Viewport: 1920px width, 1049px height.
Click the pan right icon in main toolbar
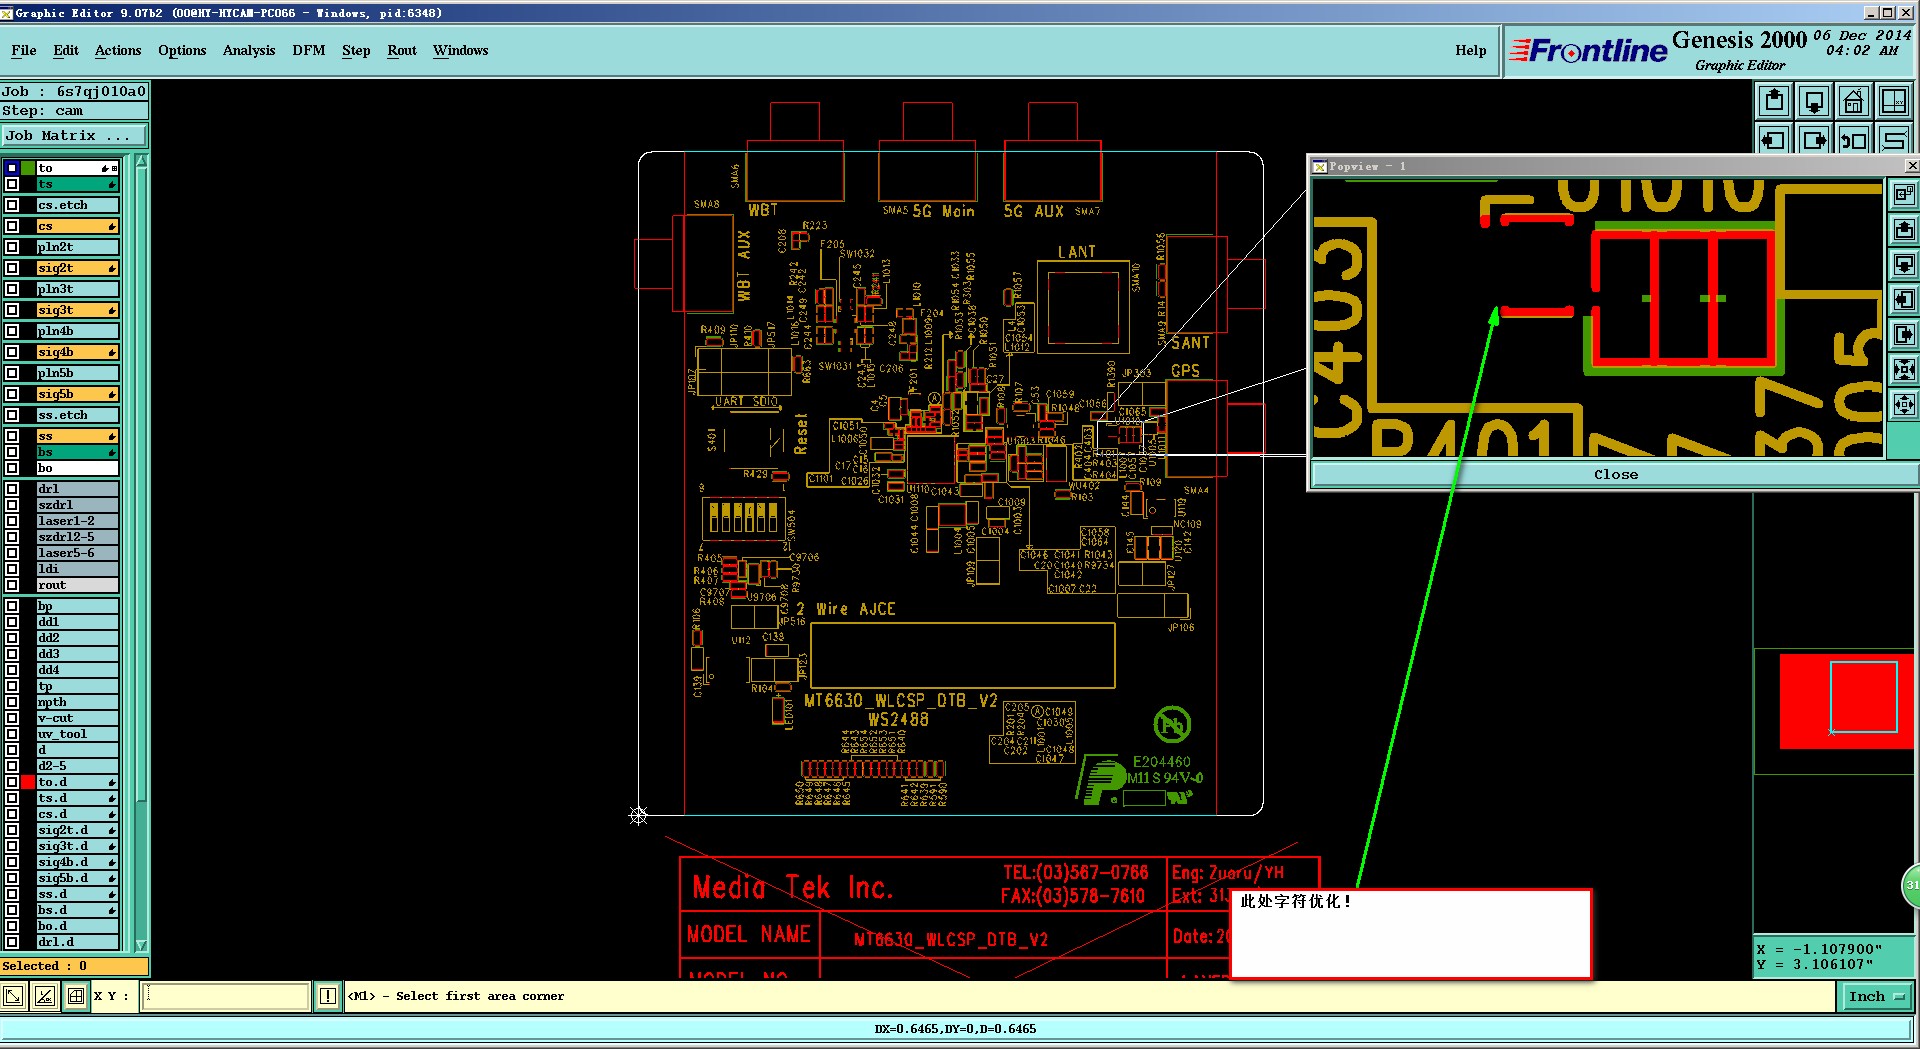click(x=1814, y=140)
